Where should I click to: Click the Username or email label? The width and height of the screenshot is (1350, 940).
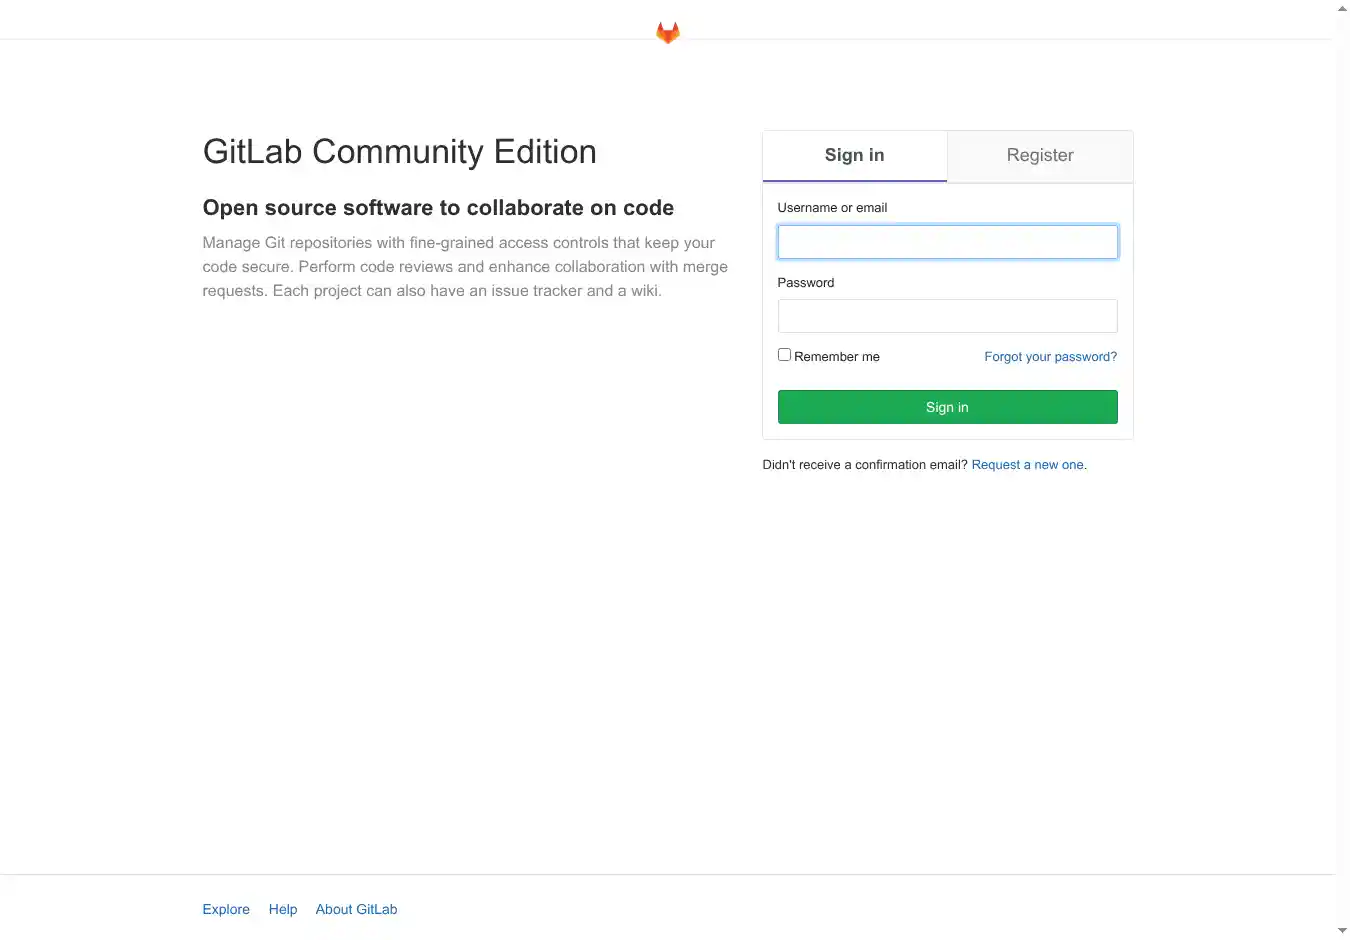tap(832, 208)
